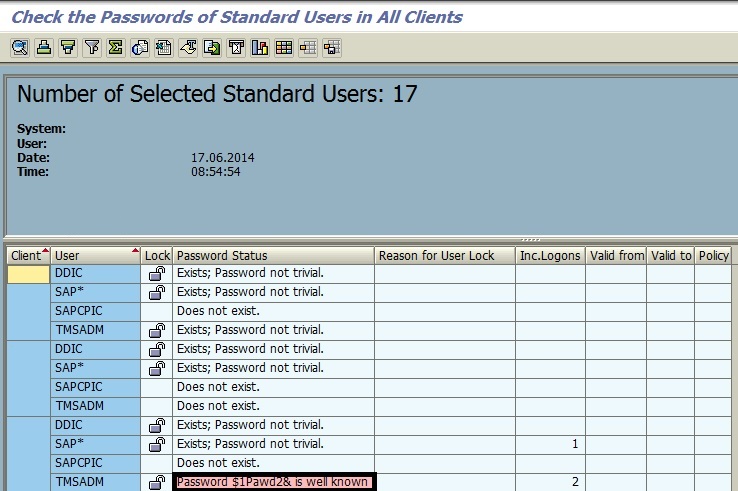
Task: Click the Valid from column header
Action: tap(617, 256)
